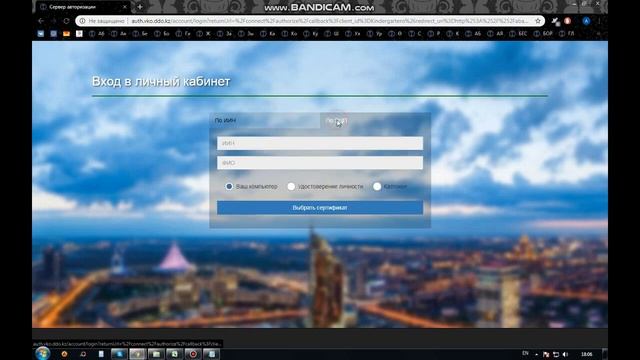Open the 'АЯ' bookmark
The height and width of the screenshot is (360, 640).
[x=496, y=34]
